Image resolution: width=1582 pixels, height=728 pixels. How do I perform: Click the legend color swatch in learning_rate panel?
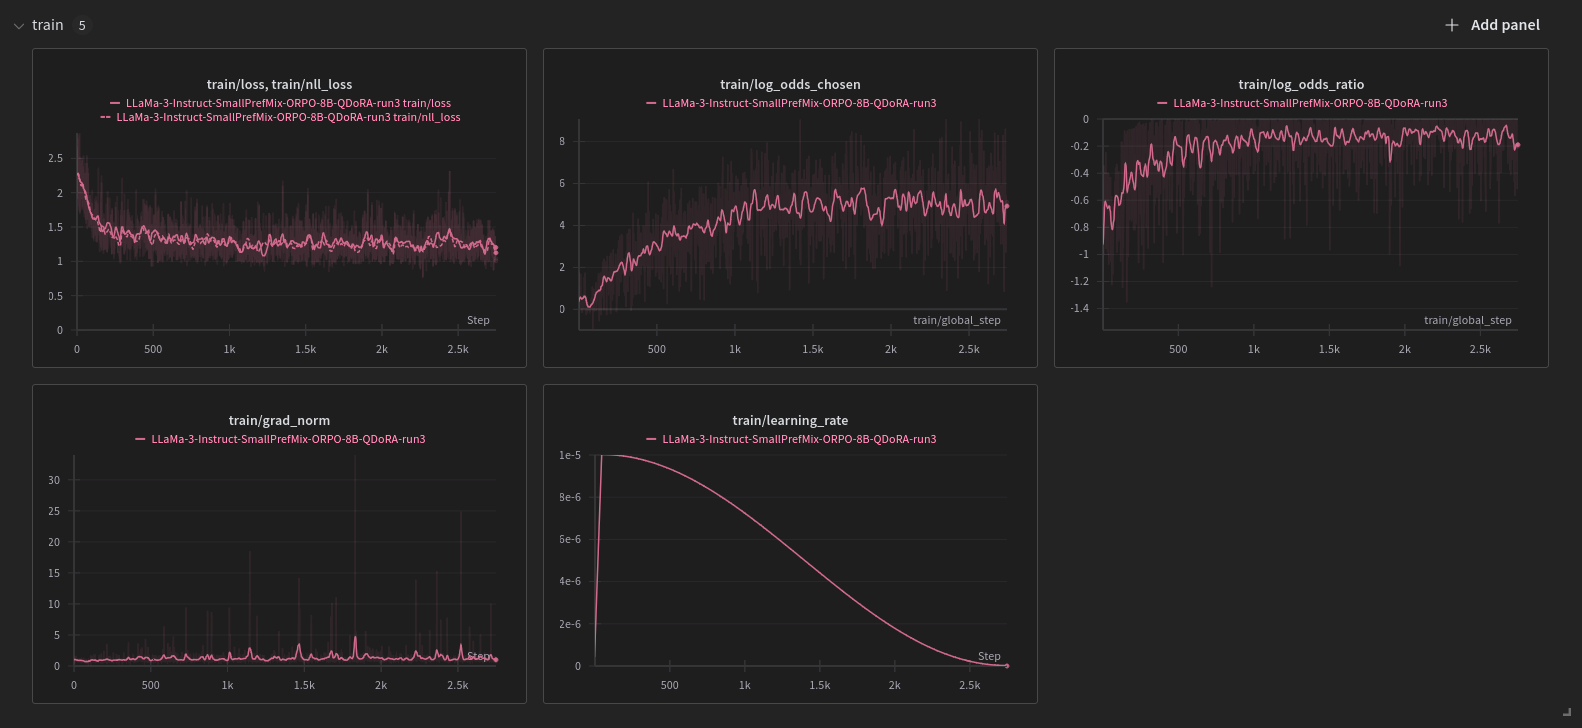(x=651, y=439)
